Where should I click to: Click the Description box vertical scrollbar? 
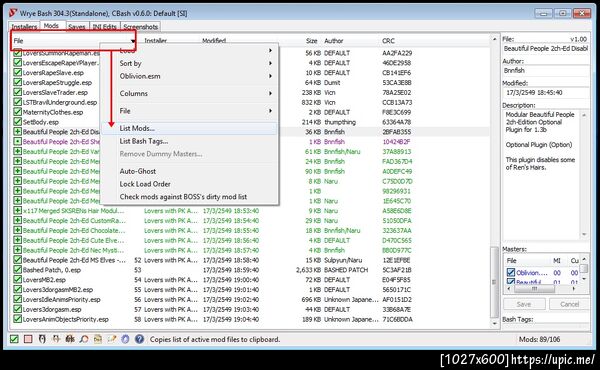click(584, 174)
